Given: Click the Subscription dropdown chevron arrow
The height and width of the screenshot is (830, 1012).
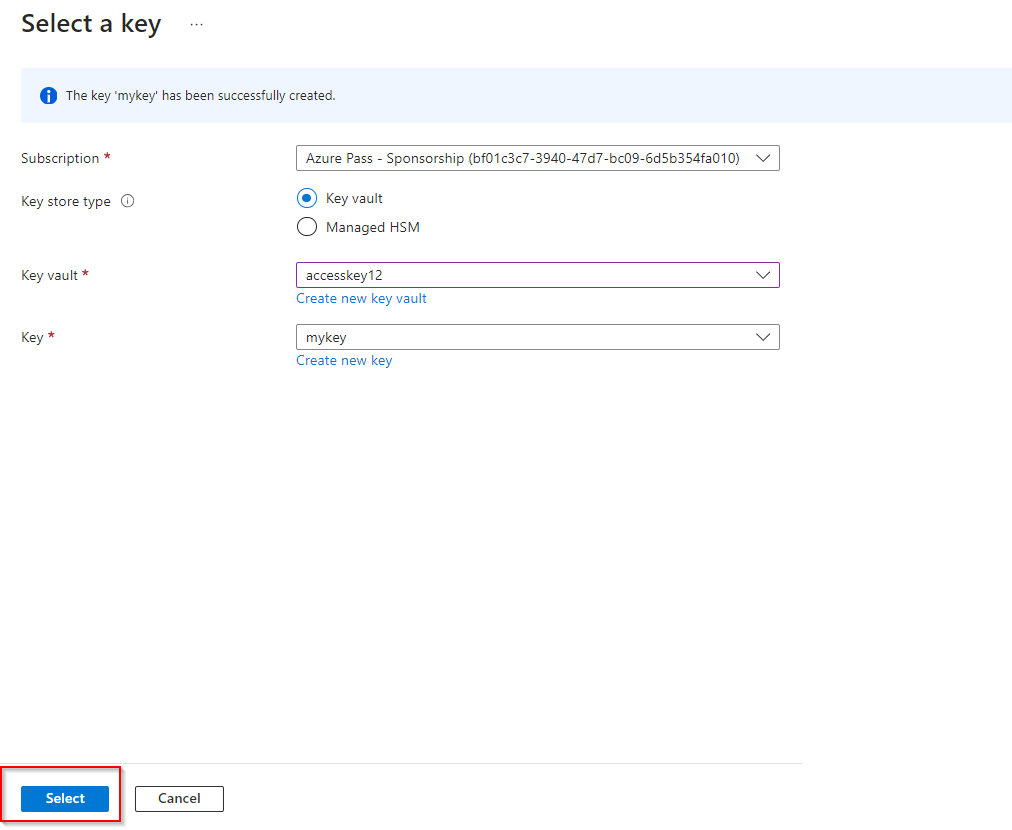Looking at the screenshot, I should [763, 158].
